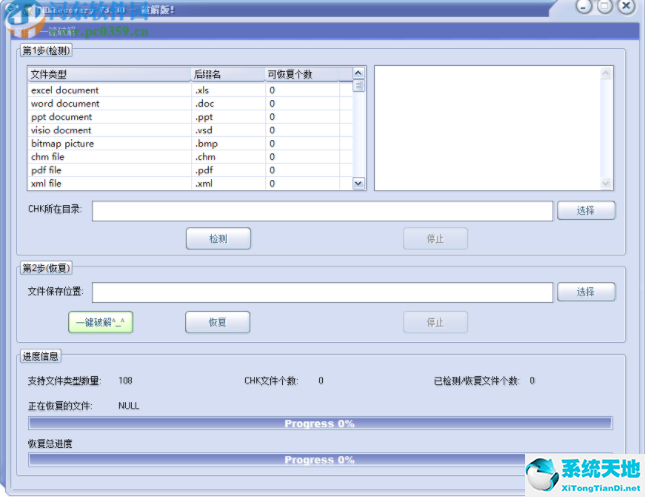This screenshot has height=497, width=645.
Task: Click the right preview pane down arrow
Action: click(606, 183)
